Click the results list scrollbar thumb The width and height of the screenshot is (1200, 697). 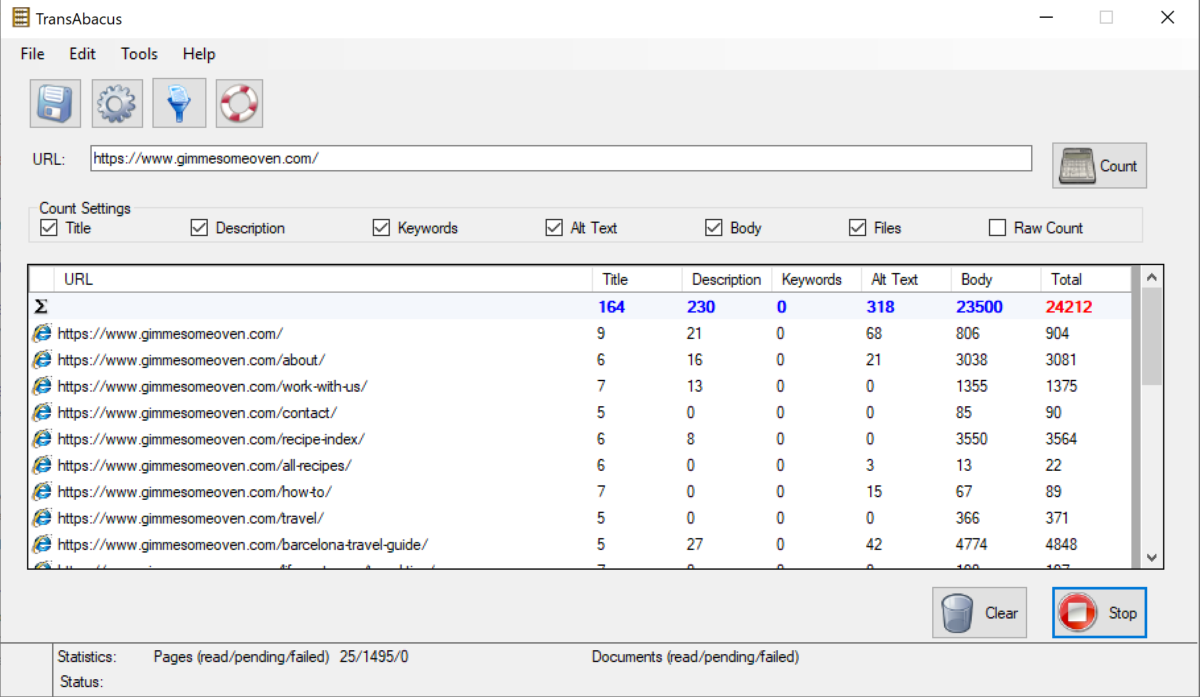[x=1152, y=338]
